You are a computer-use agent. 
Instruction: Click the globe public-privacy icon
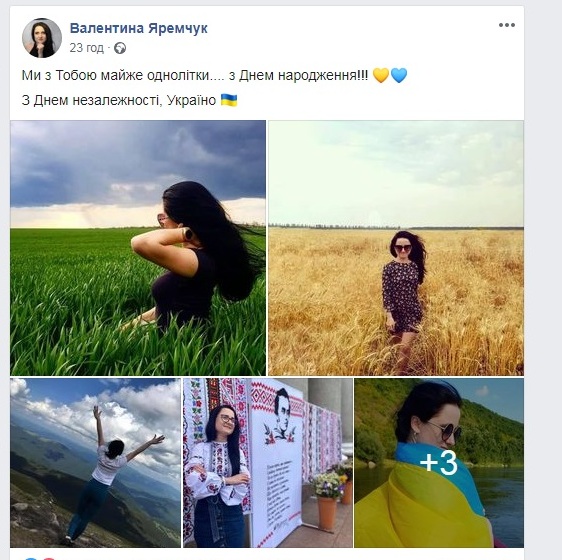click(x=120, y=48)
